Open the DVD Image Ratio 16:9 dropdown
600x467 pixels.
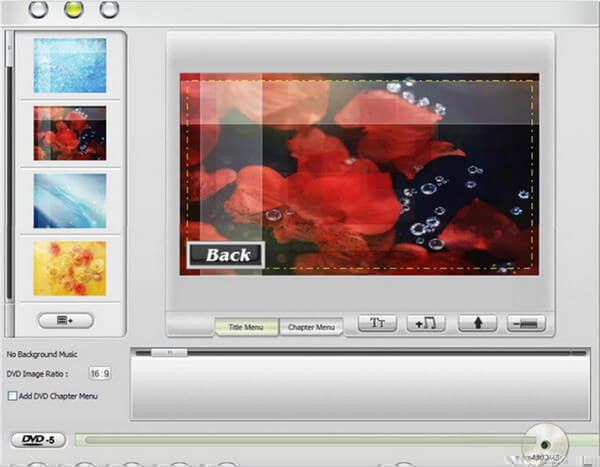pyautogui.click(x=100, y=373)
